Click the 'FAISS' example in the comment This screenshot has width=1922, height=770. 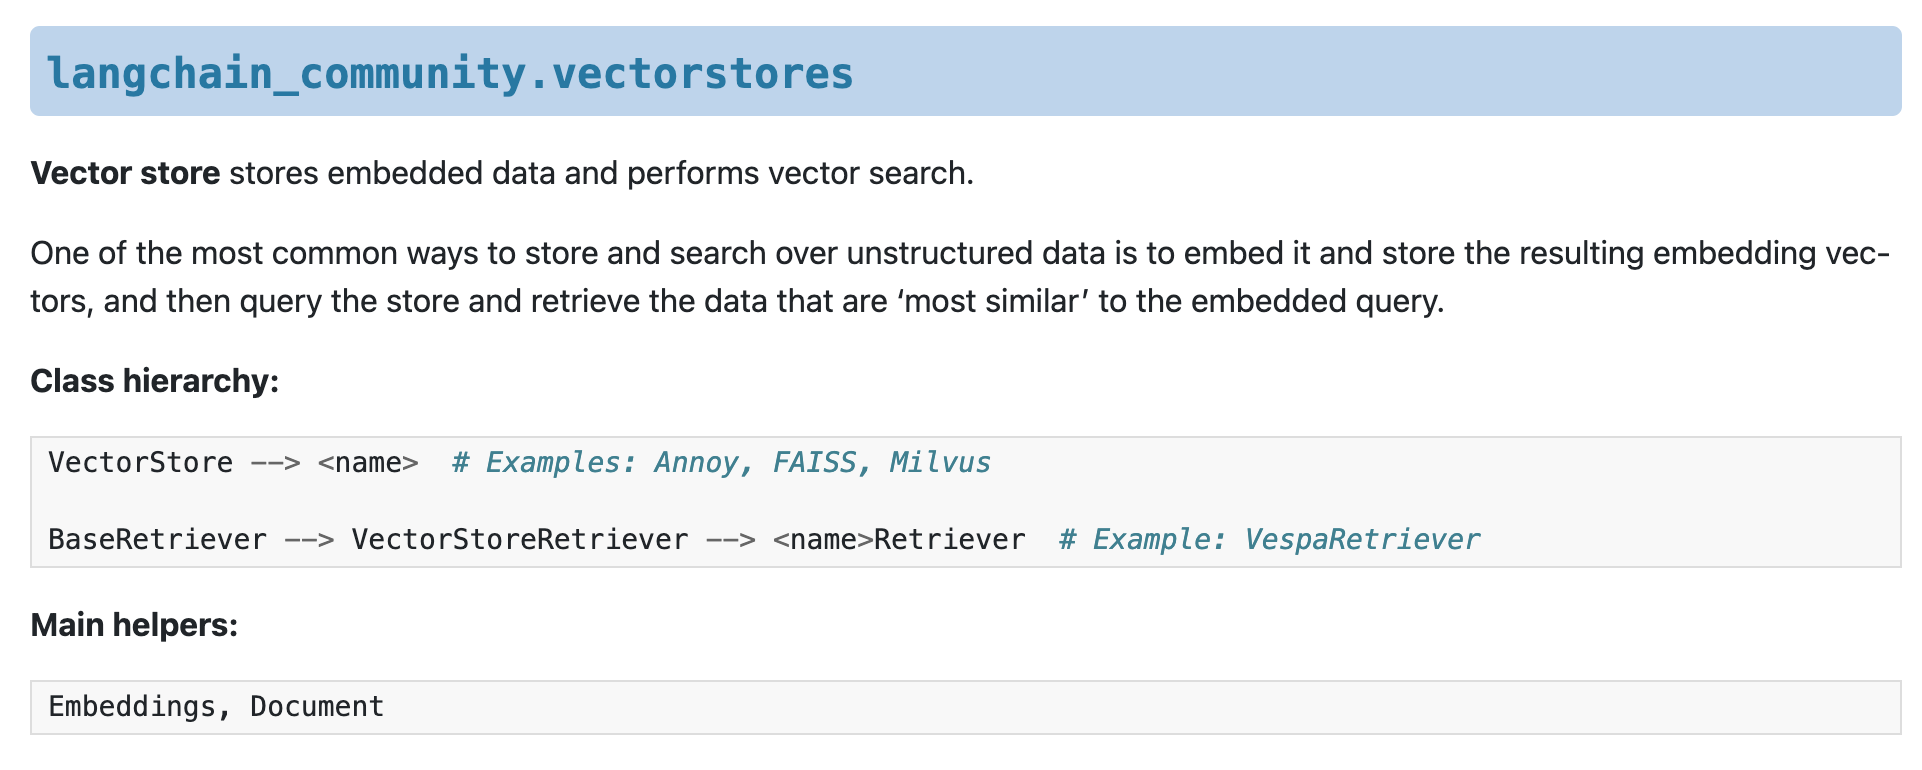pos(814,463)
